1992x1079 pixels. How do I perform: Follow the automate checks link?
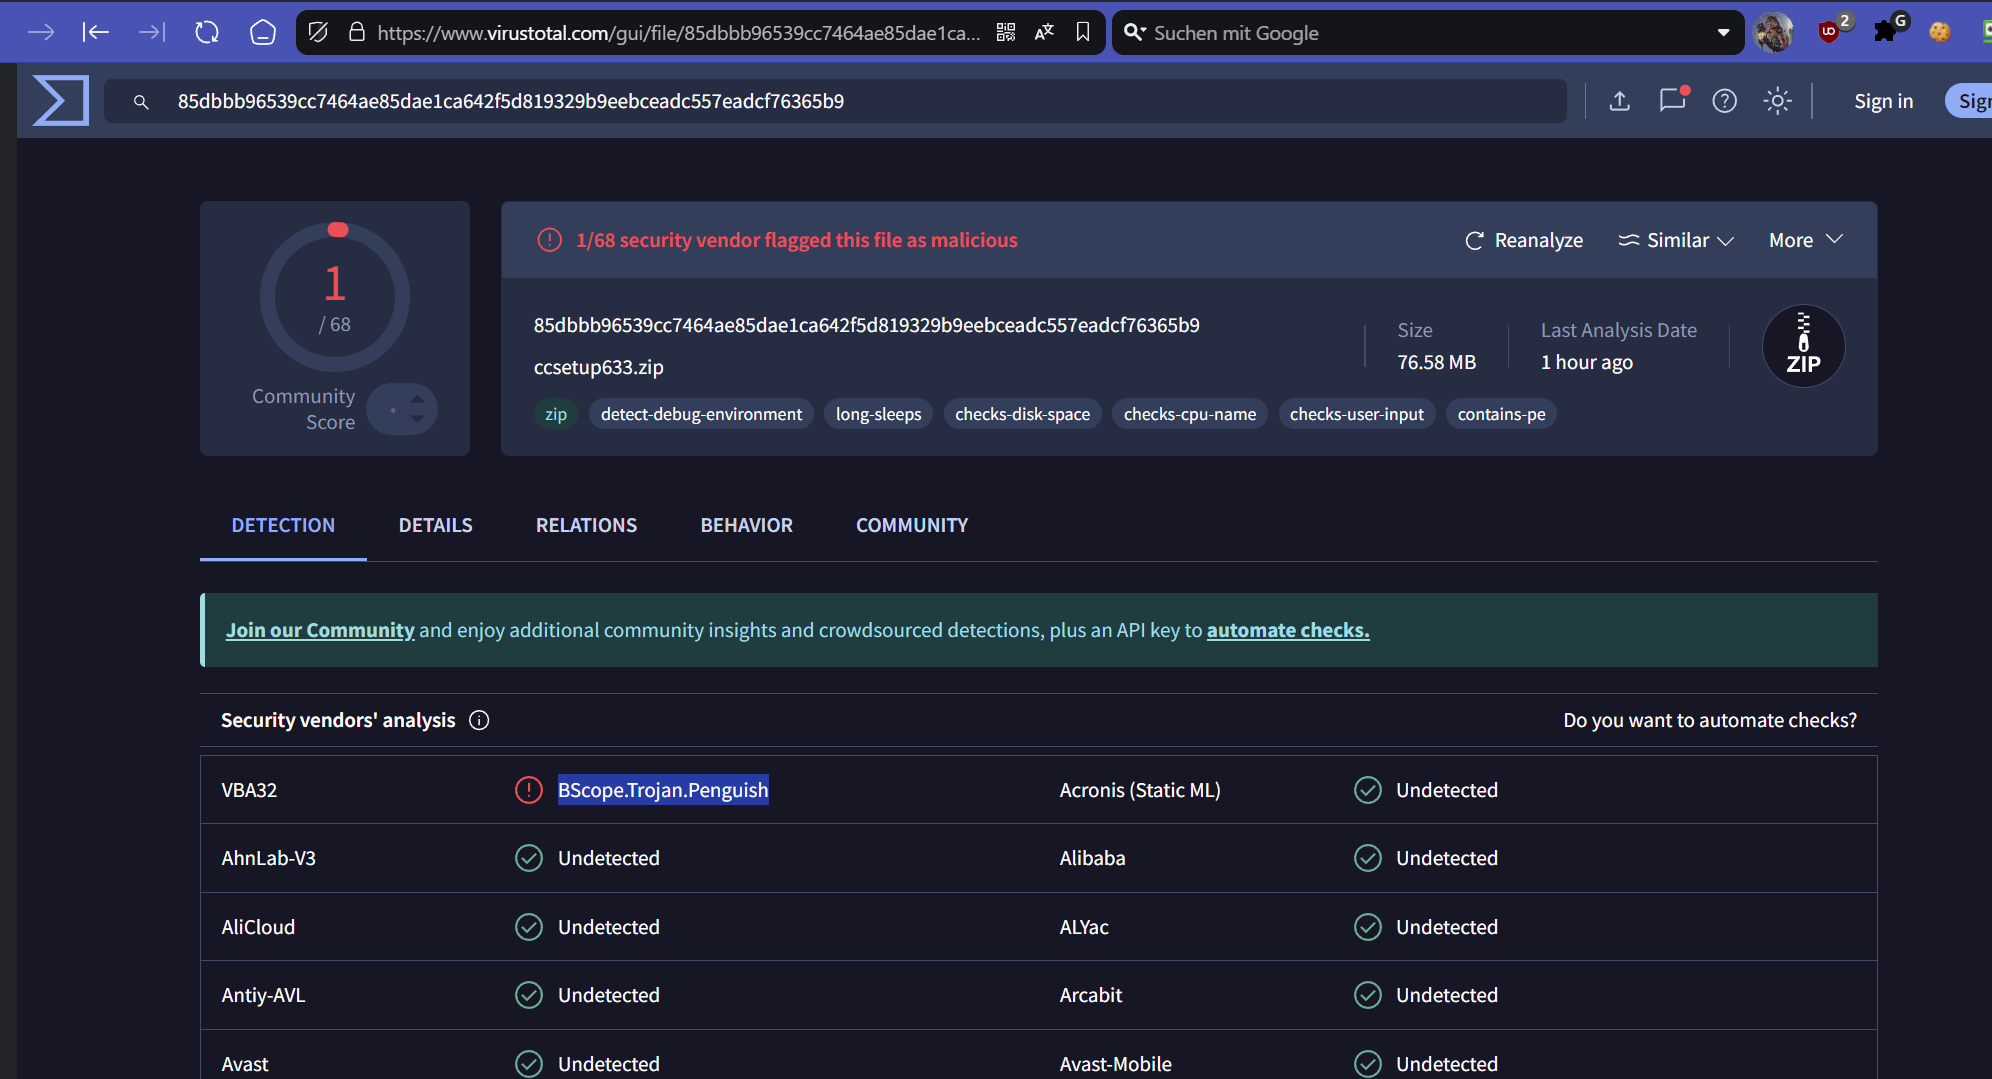pyautogui.click(x=1288, y=630)
